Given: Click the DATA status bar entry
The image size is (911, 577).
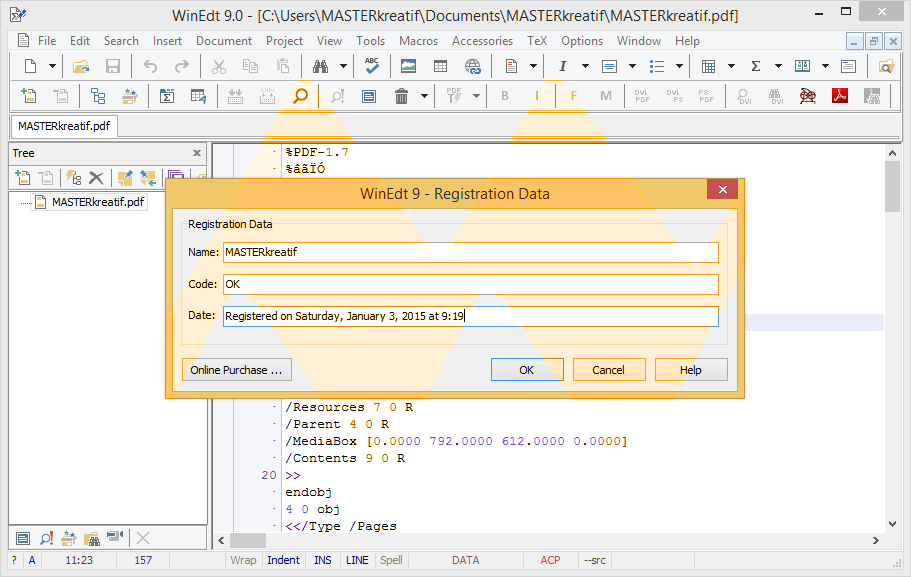Looking at the screenshot, I should [x=465, y=560].
